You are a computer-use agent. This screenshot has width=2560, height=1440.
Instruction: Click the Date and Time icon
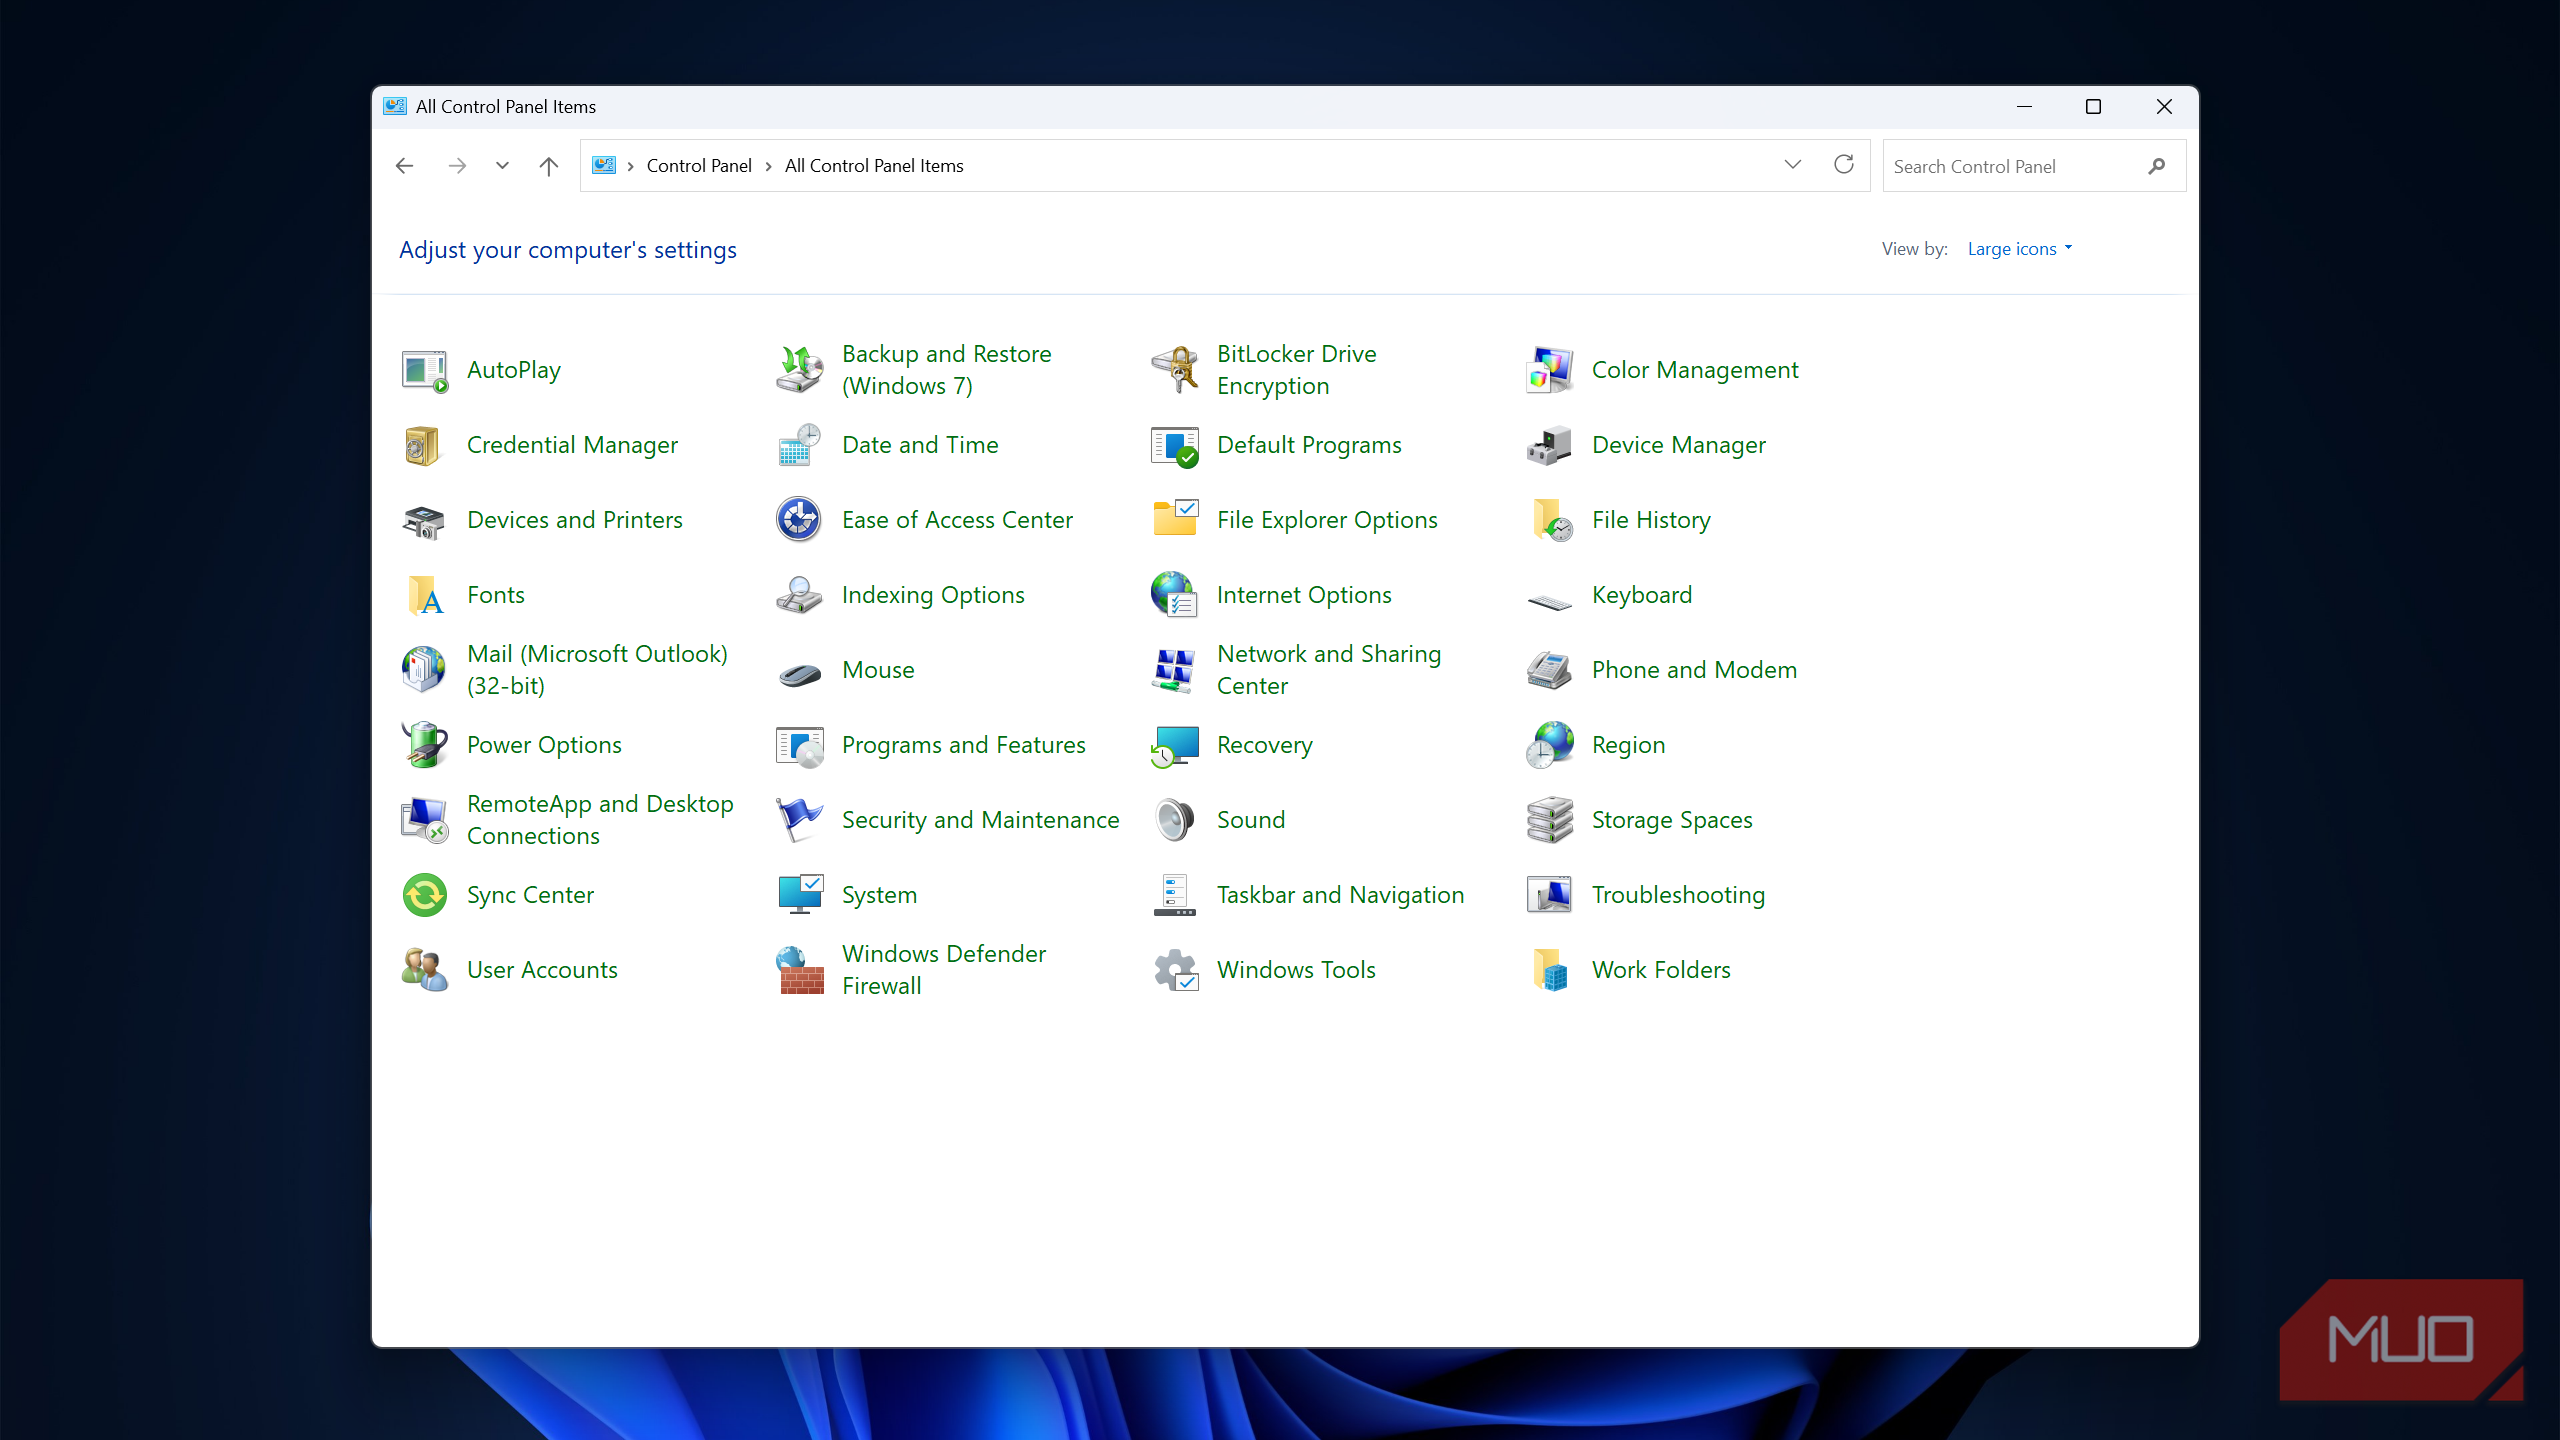click(x=799, y=445)
